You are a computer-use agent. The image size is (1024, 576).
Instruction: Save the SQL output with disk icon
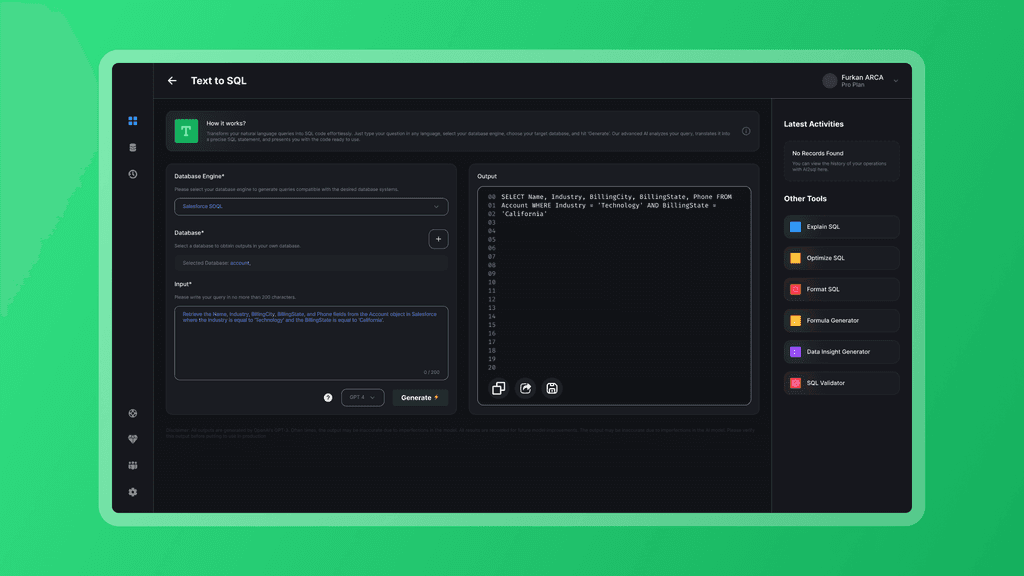[x=551, y=389]
